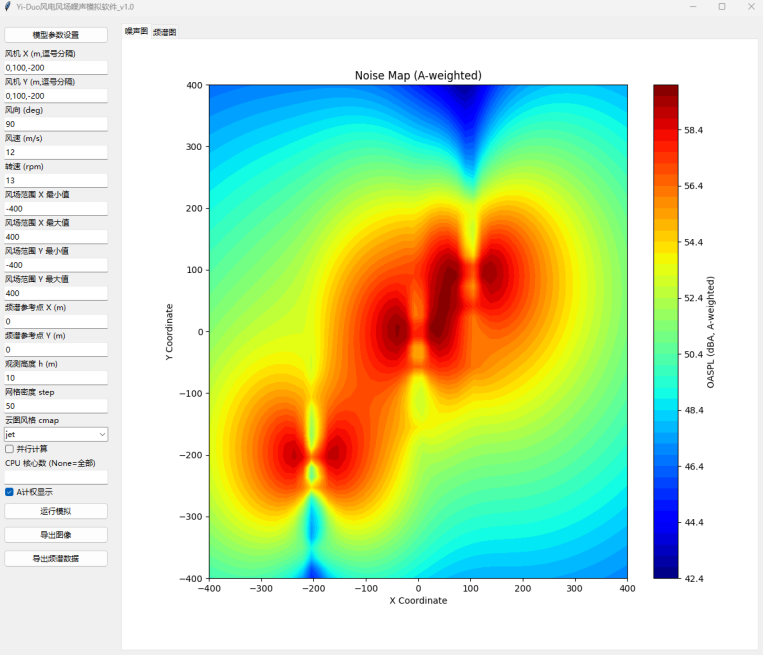Screen dimensions: 764x656
Task: Click the empty CPU 核心数 input field
Action: pos(56,478)
